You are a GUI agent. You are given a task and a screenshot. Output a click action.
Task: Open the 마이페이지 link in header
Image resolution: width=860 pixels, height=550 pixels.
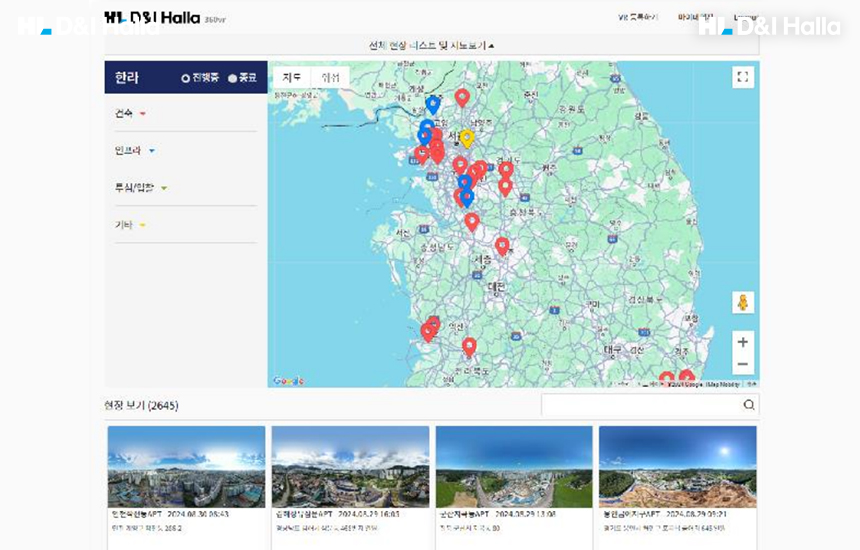point(695,17)
